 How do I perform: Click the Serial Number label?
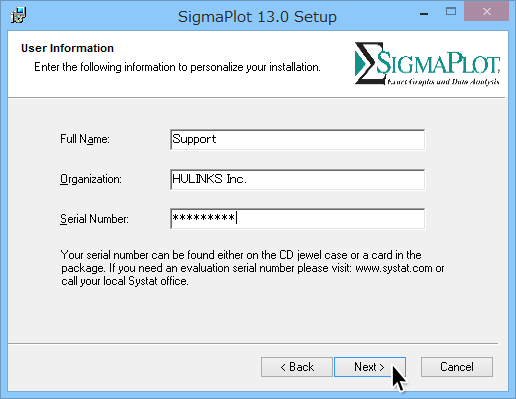coord(94,219)
